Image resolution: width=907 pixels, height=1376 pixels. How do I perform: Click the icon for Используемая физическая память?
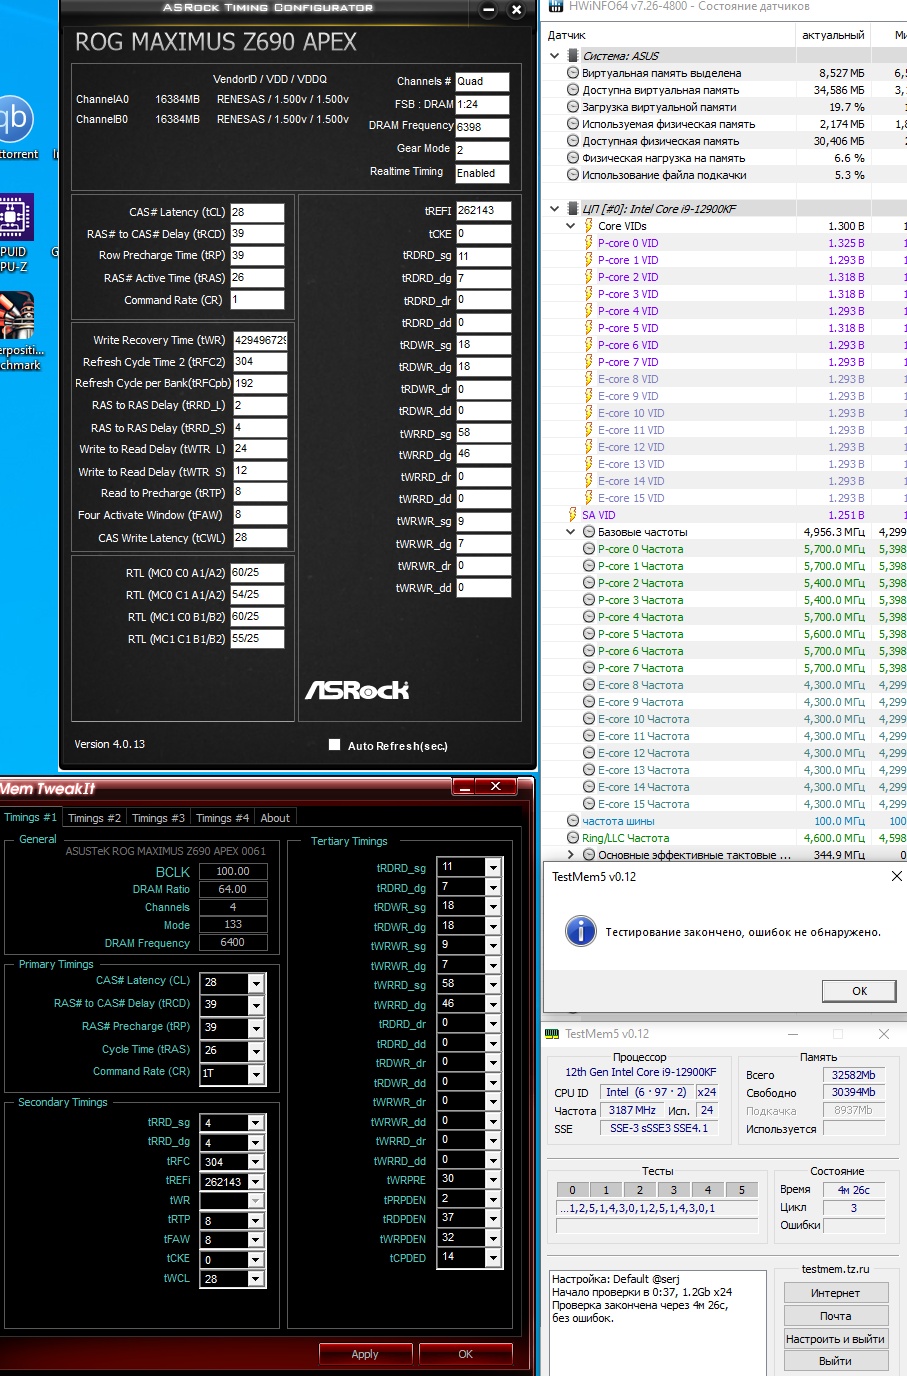[573, 124]
